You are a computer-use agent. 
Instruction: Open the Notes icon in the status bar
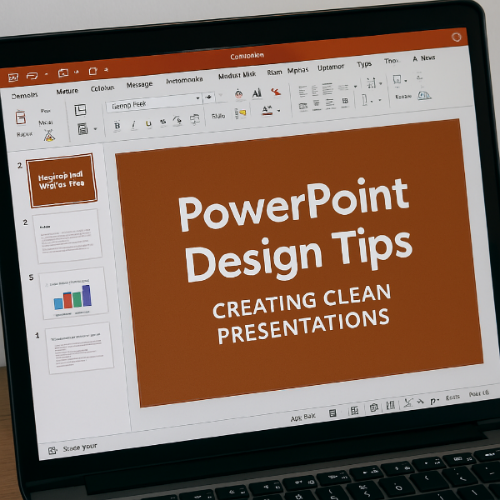tap(333, 414)
